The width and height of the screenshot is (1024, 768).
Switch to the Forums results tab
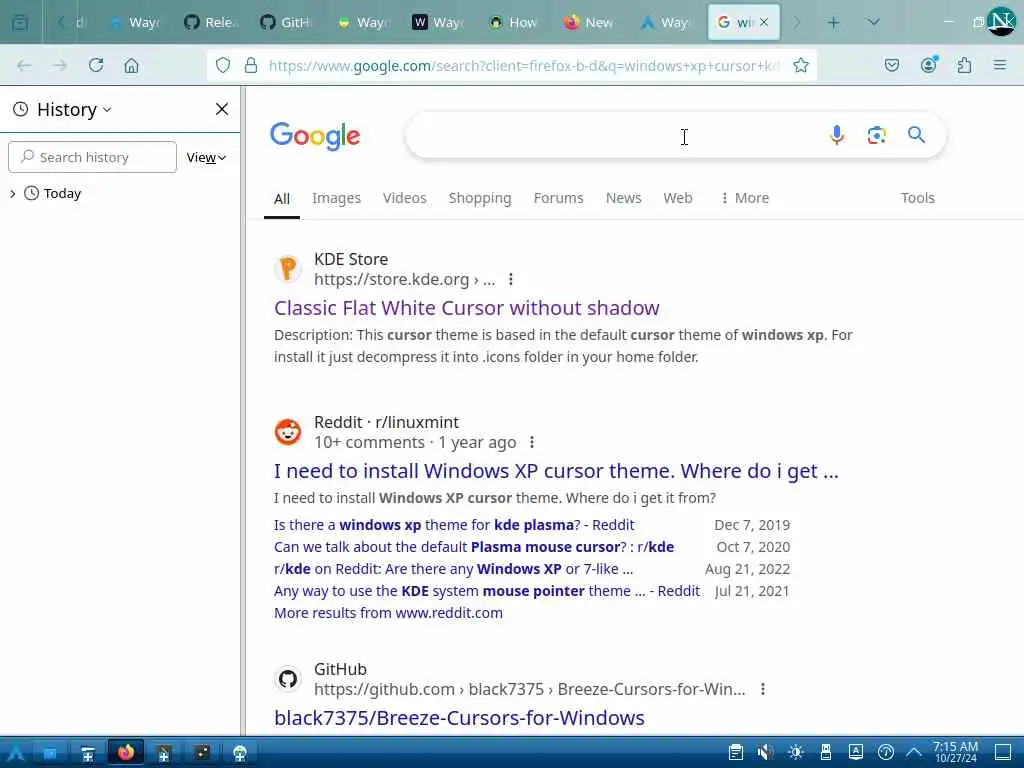tap(558, 198)
